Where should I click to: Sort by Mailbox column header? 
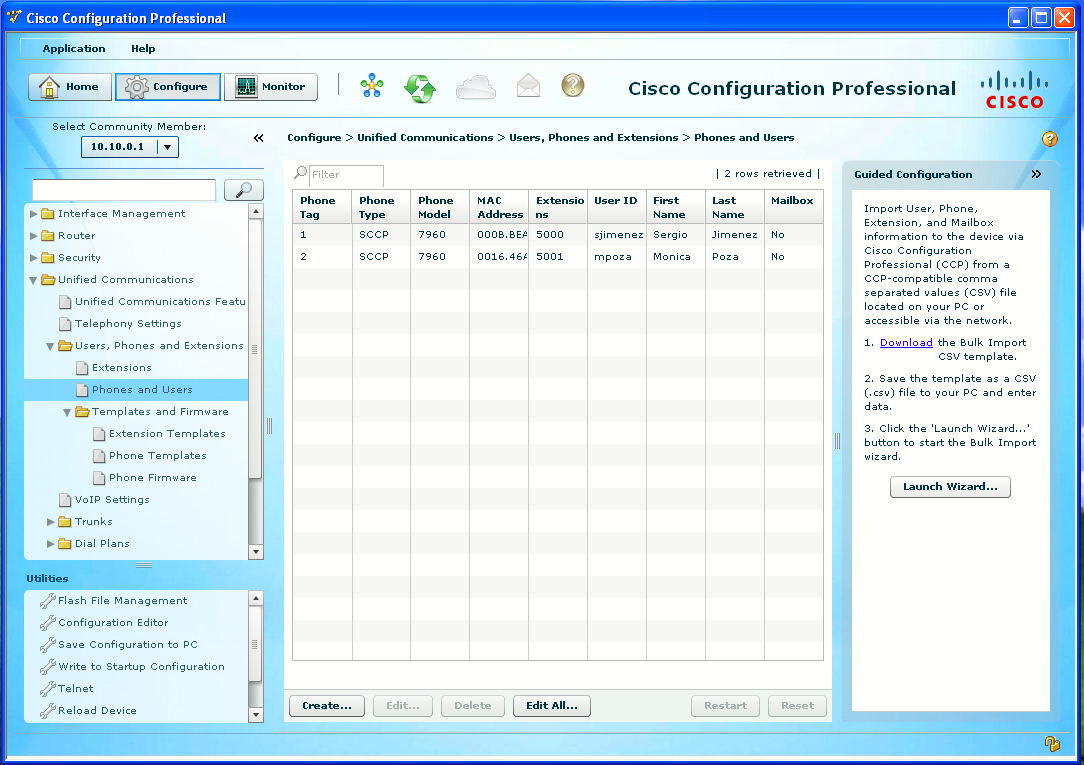tap(794, 207)
